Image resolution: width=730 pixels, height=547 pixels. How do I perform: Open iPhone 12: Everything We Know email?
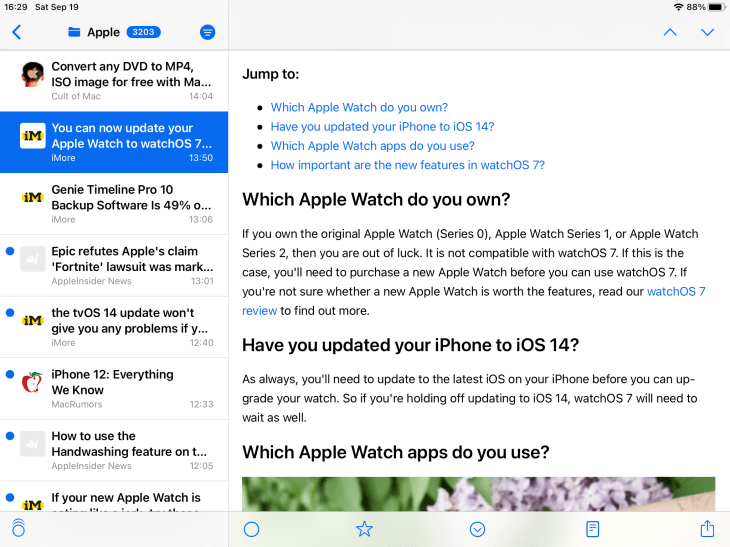[114, 389]
